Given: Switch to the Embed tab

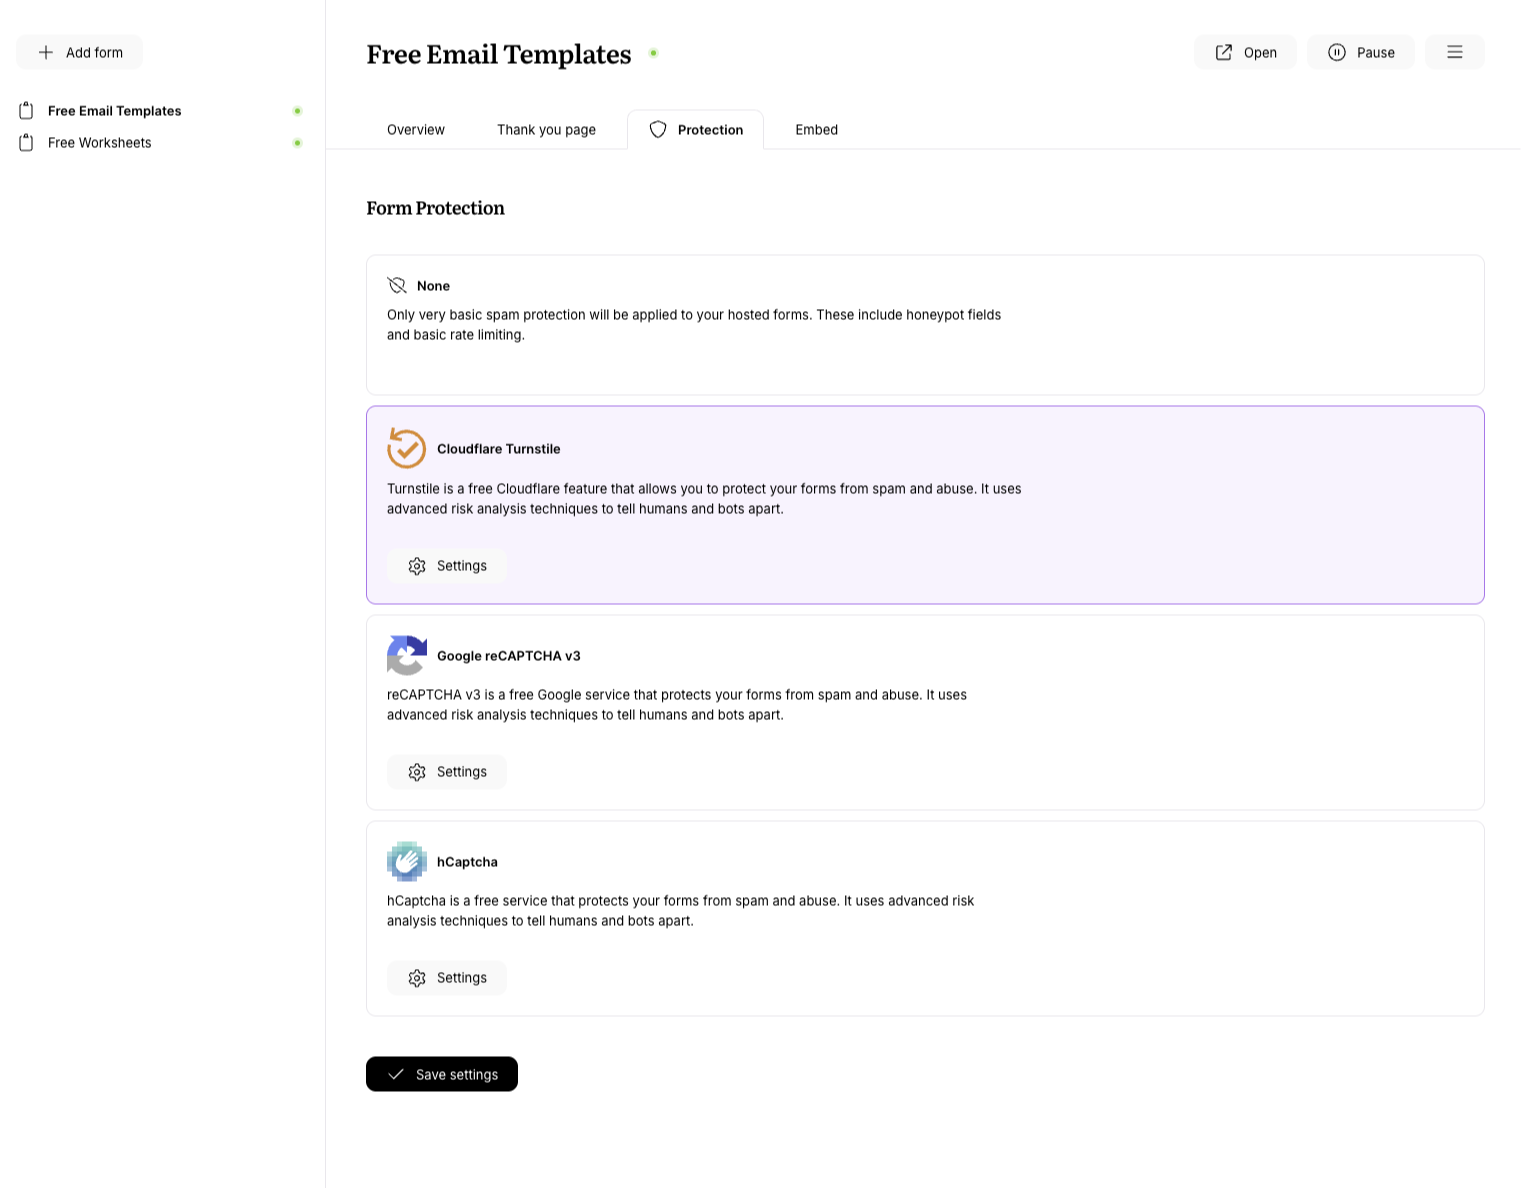Looking at the screenshot, I should pyautogui.click(x=816, y=129).
